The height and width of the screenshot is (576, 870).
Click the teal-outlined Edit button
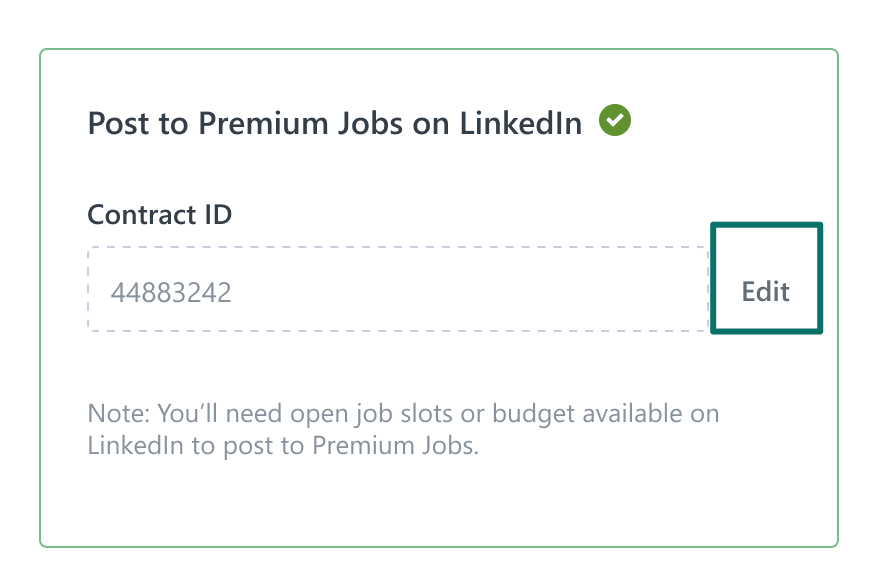pyautogui.click(x=766, y=278)
